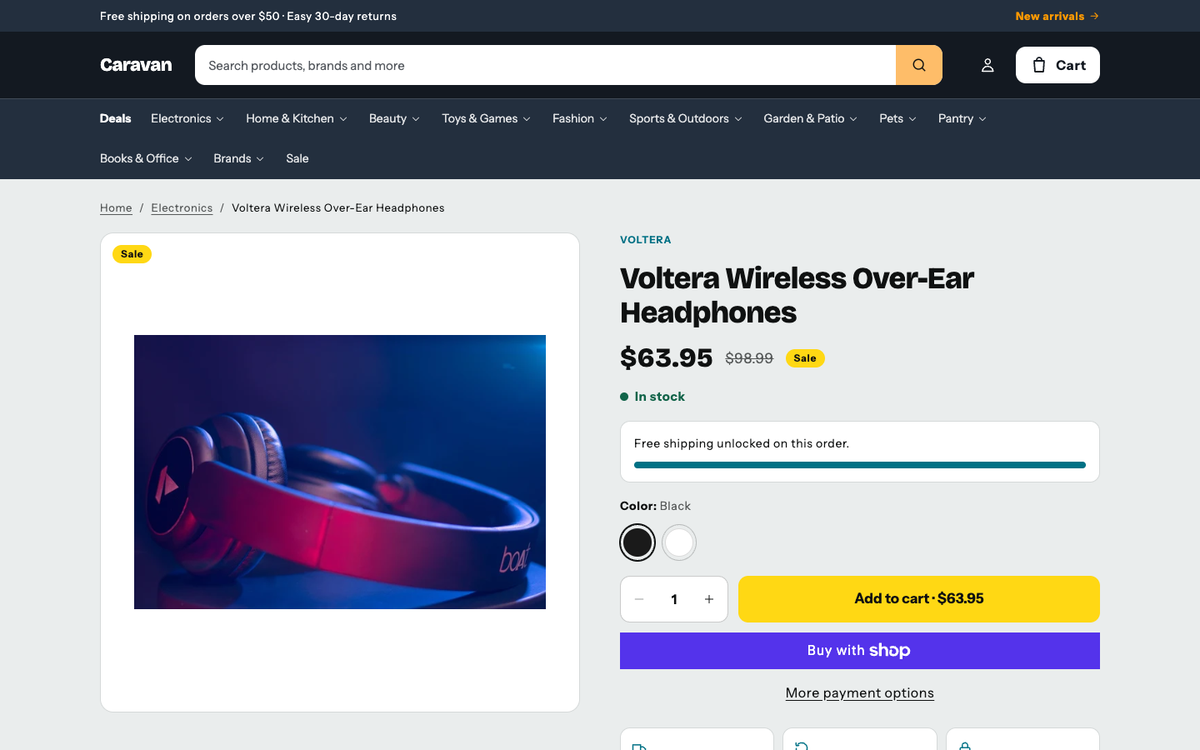The height and width of the screenshot is (750, 1200).
Task: Click the New arrivals arrow link
Action: (x=1057, y=16)
